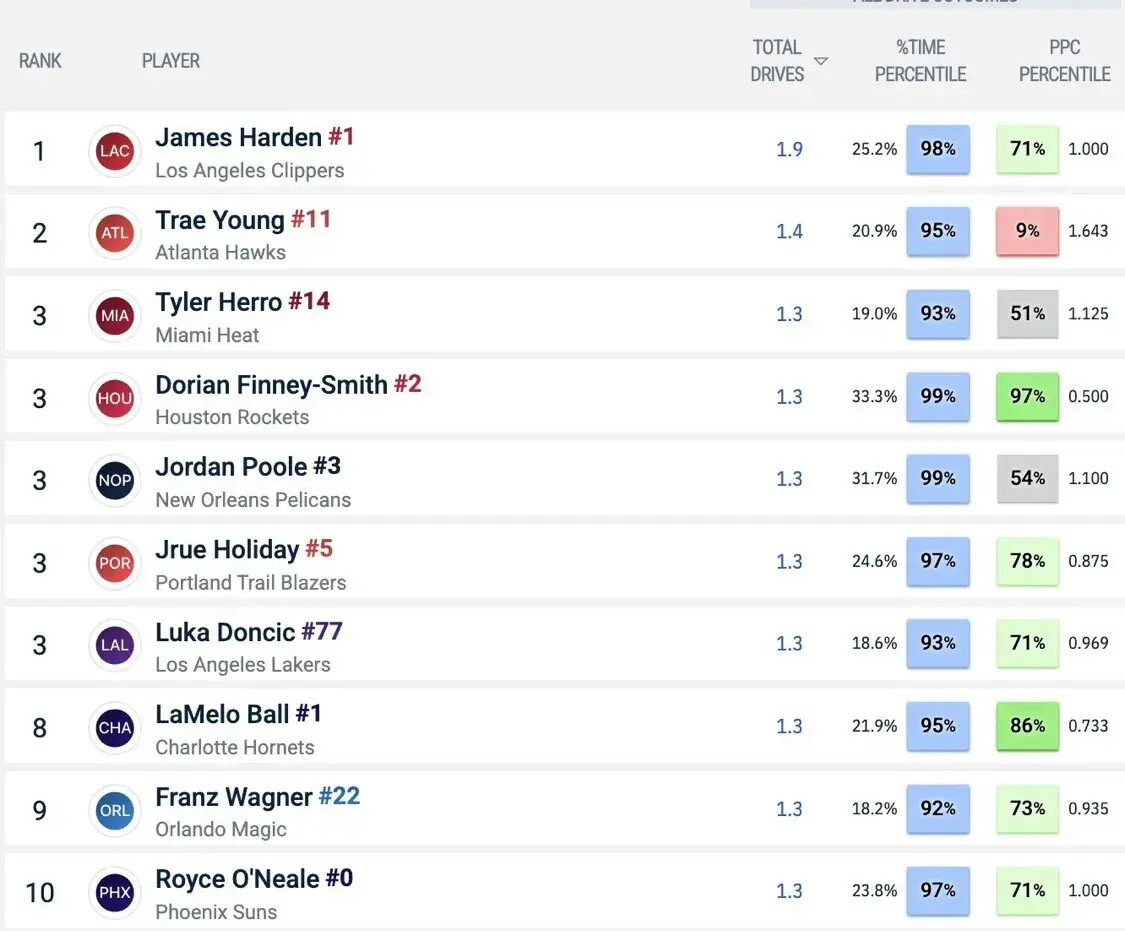Viewport: 1125px width, 931px height.
Task: Click Dorian Finney-Smith's green 97% badge
Action: [x=1027, y=396]
